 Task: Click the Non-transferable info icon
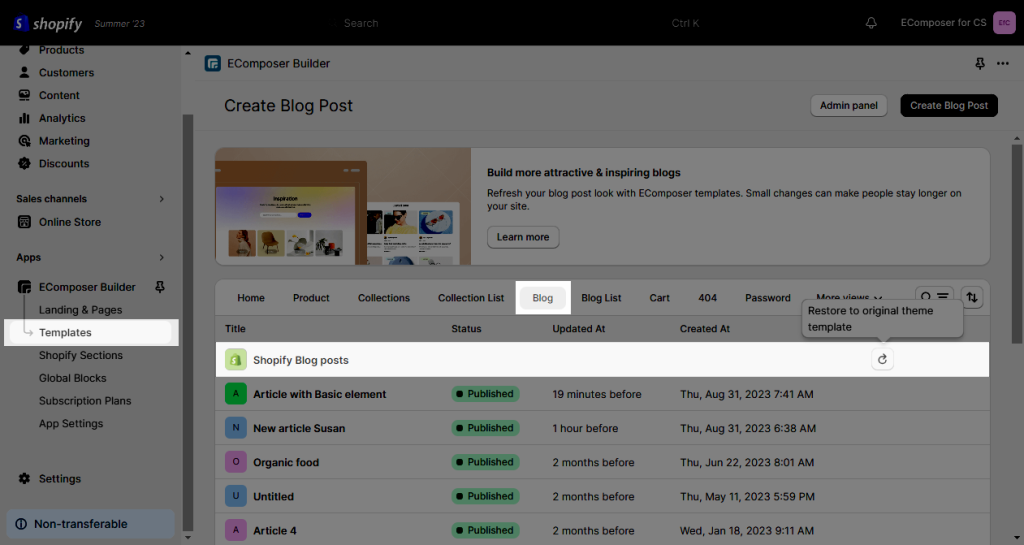21,524
